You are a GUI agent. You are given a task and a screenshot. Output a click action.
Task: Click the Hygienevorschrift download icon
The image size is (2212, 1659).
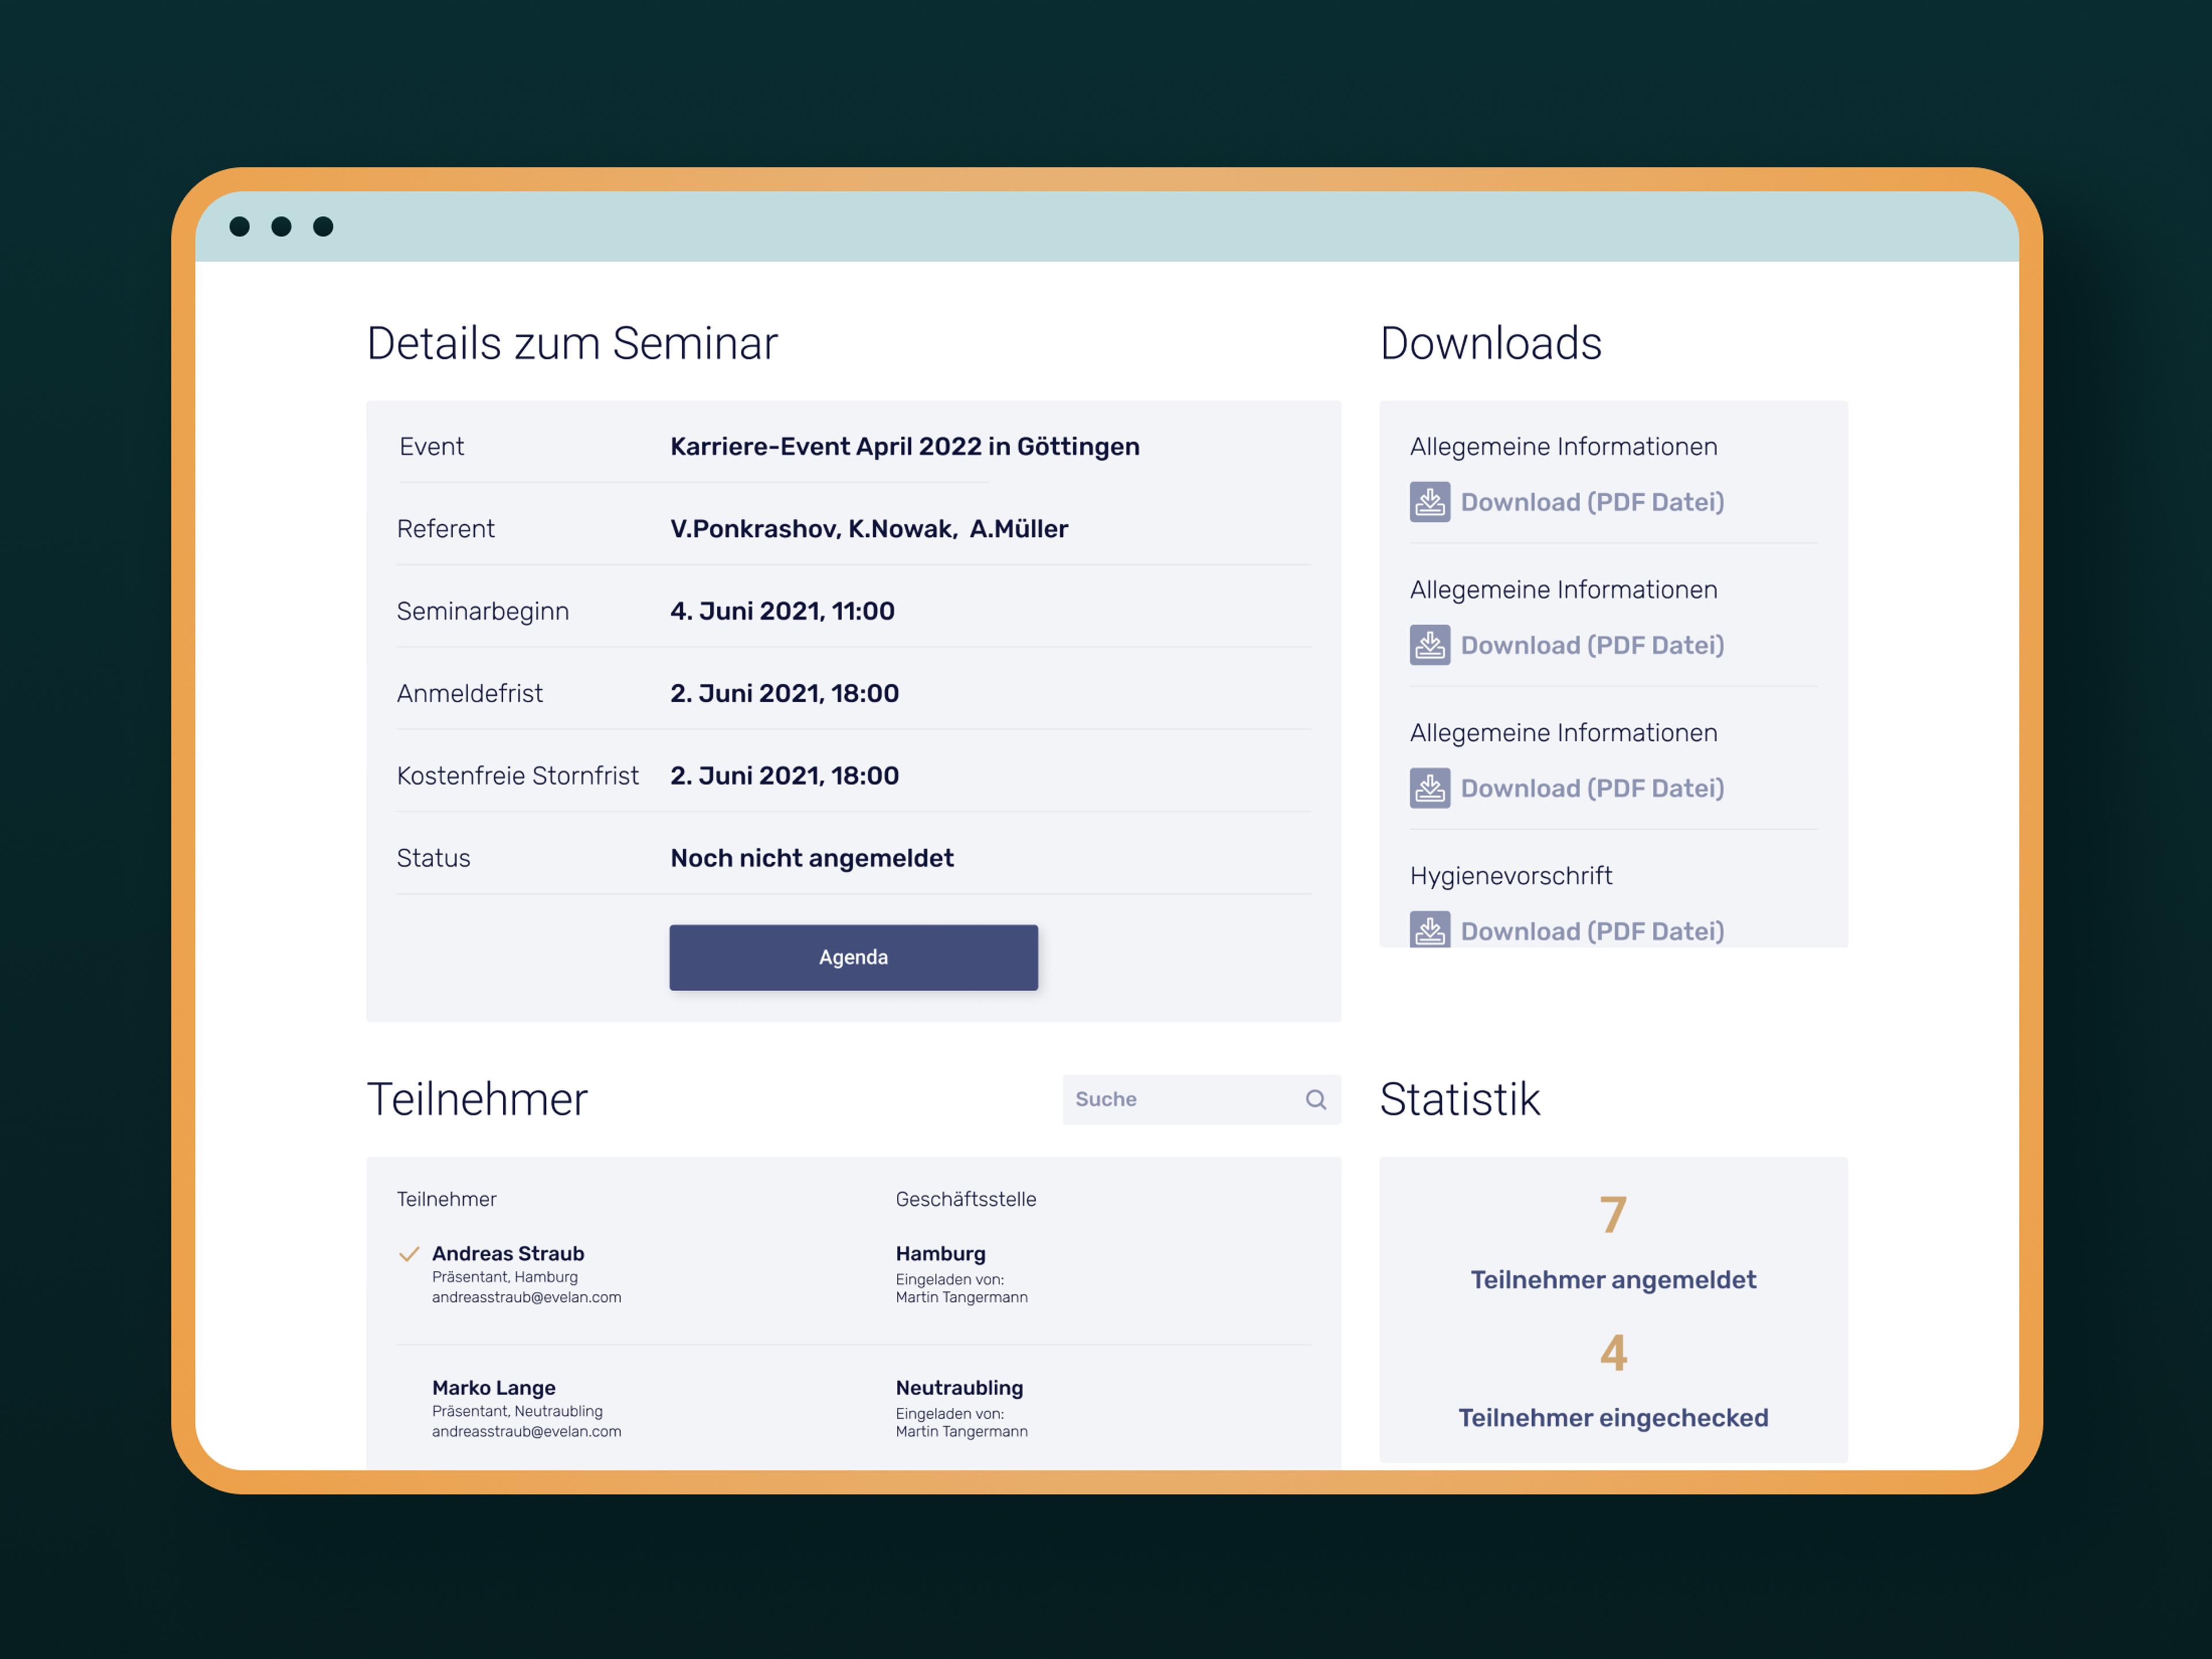click(1430, 929)
